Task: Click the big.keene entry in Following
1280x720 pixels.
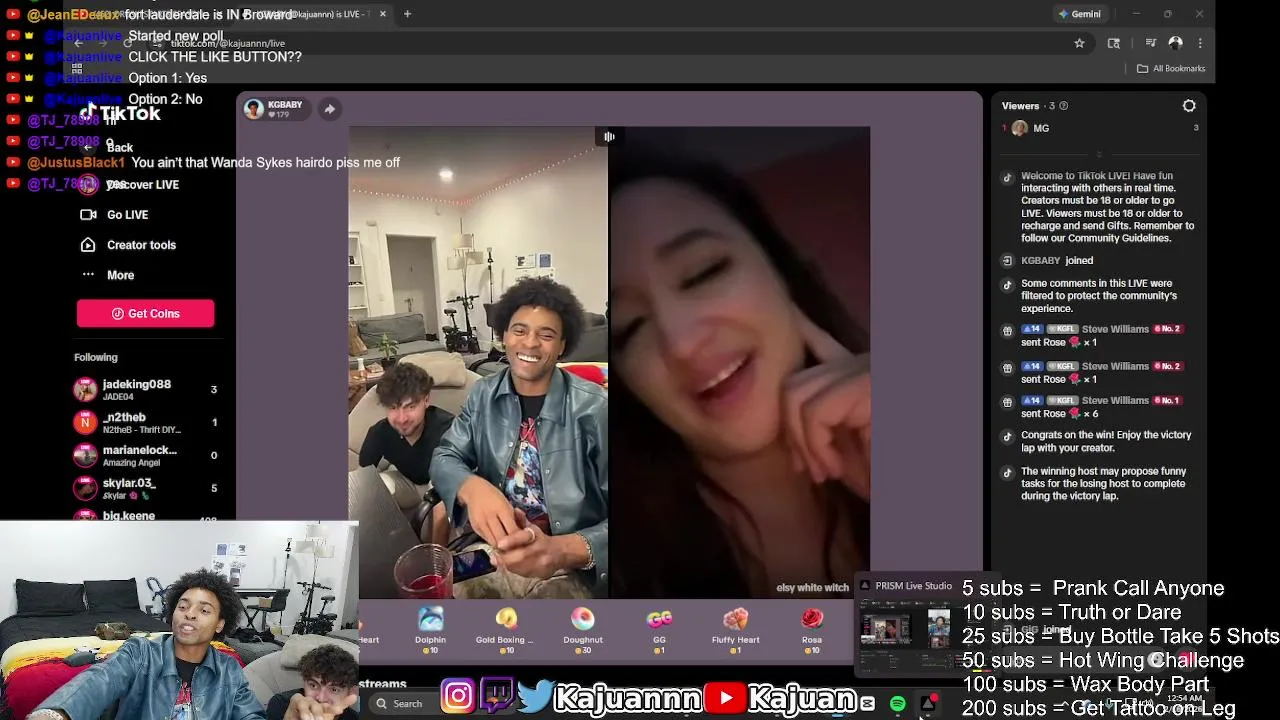Action: point(145,515)
